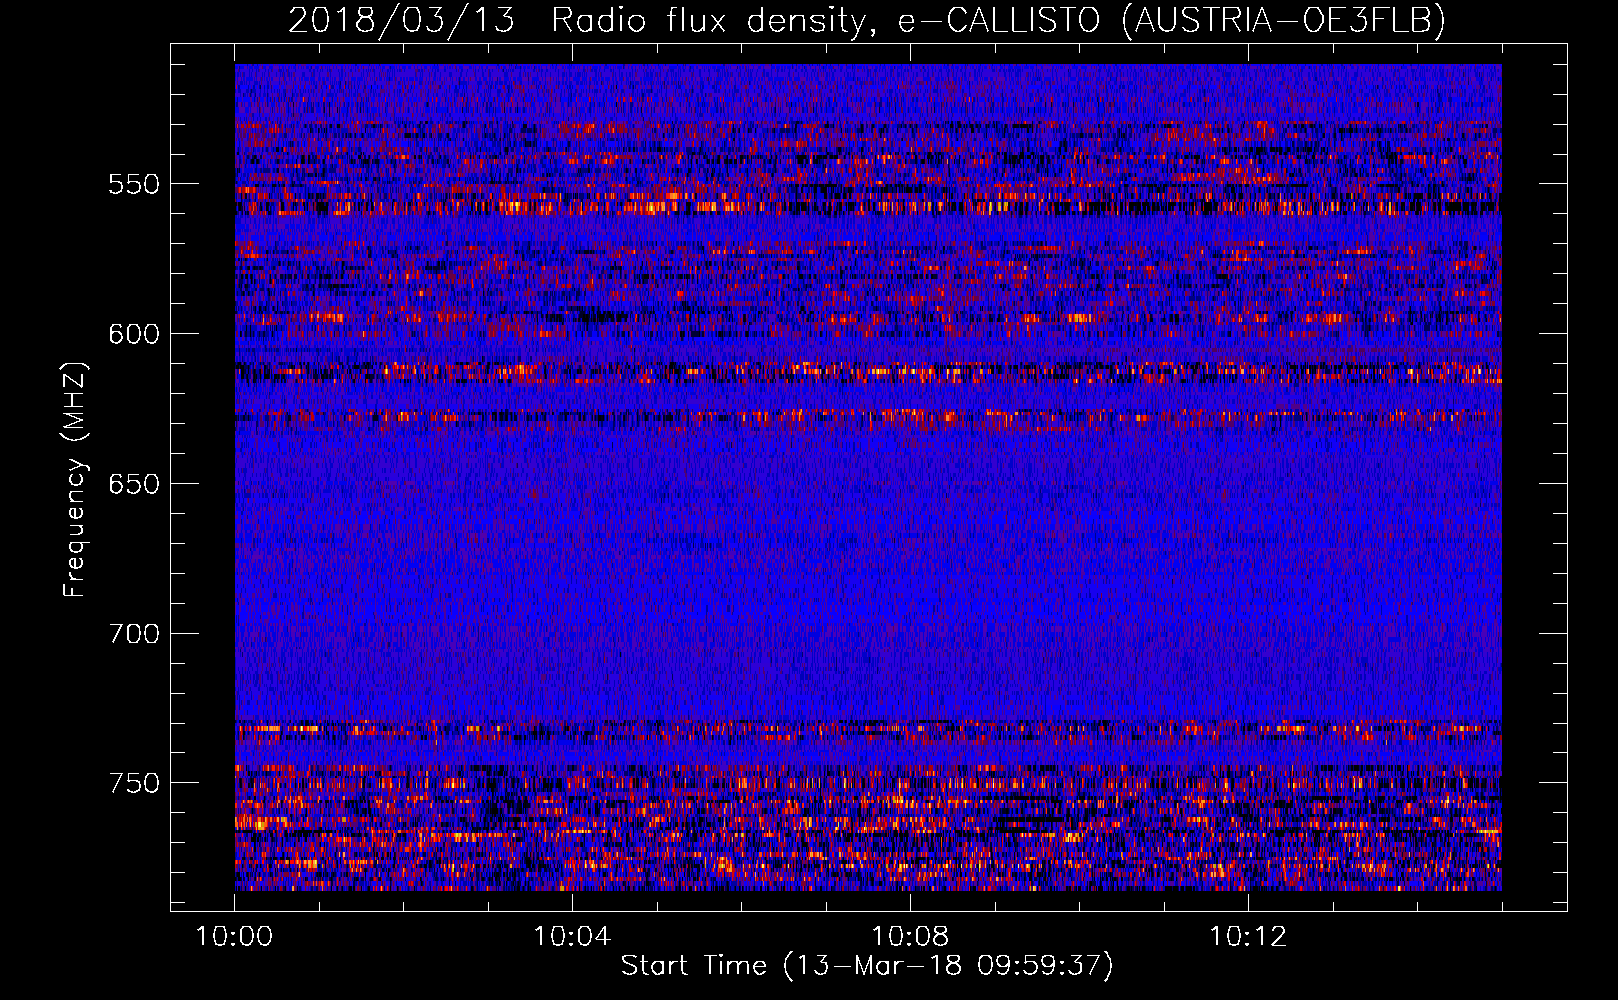This screenshot has width=1618, height=1000.
Task: Click the '10:12' time tick label
Action: pos(1248,937)
